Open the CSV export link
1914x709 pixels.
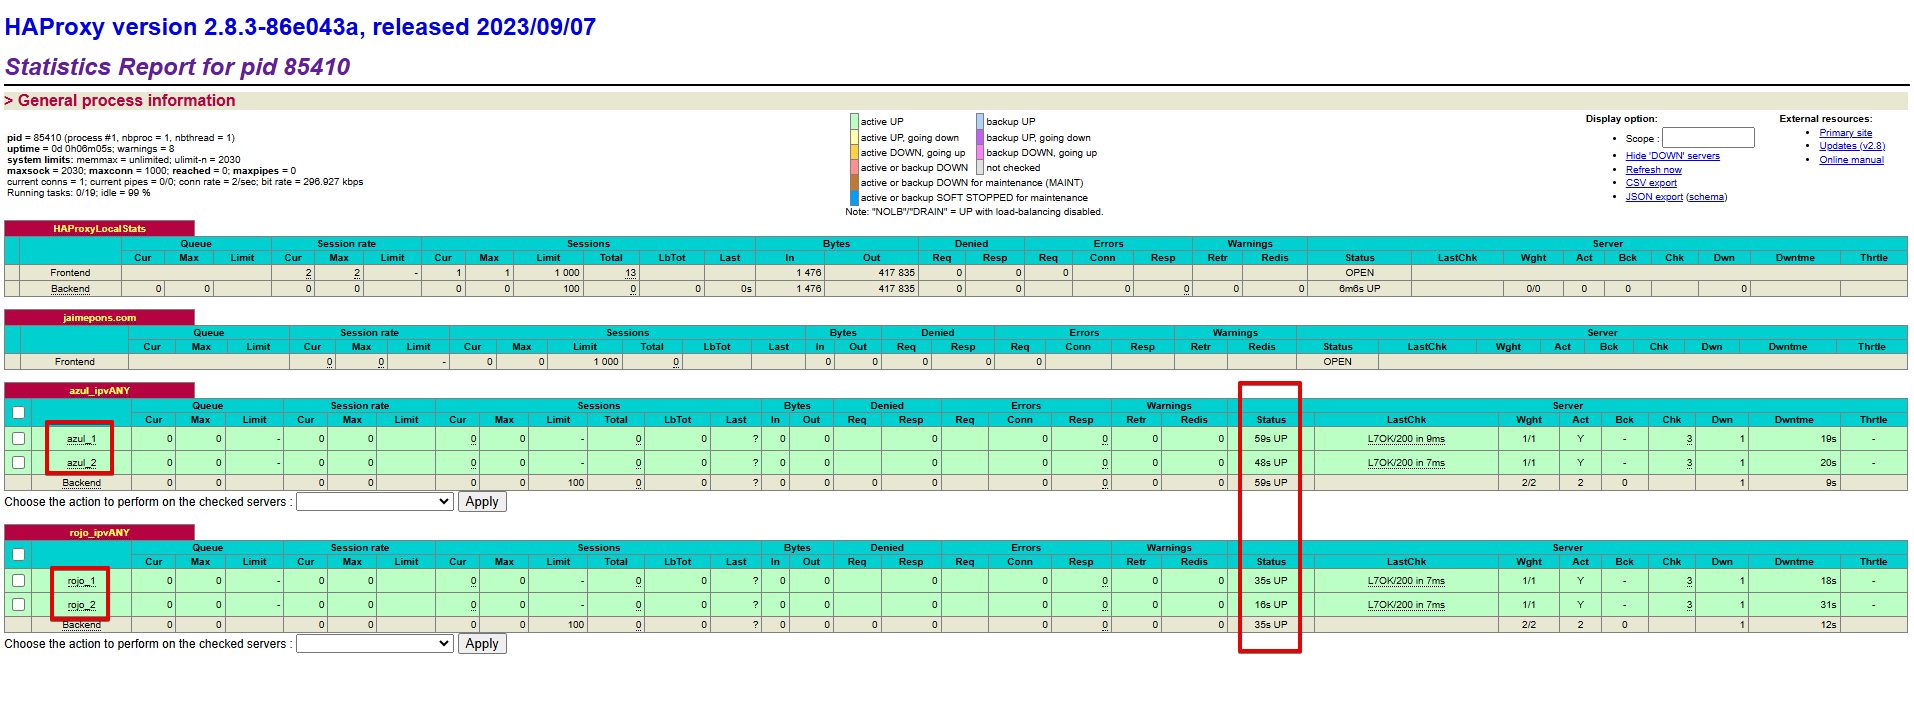pos(1651,183)
